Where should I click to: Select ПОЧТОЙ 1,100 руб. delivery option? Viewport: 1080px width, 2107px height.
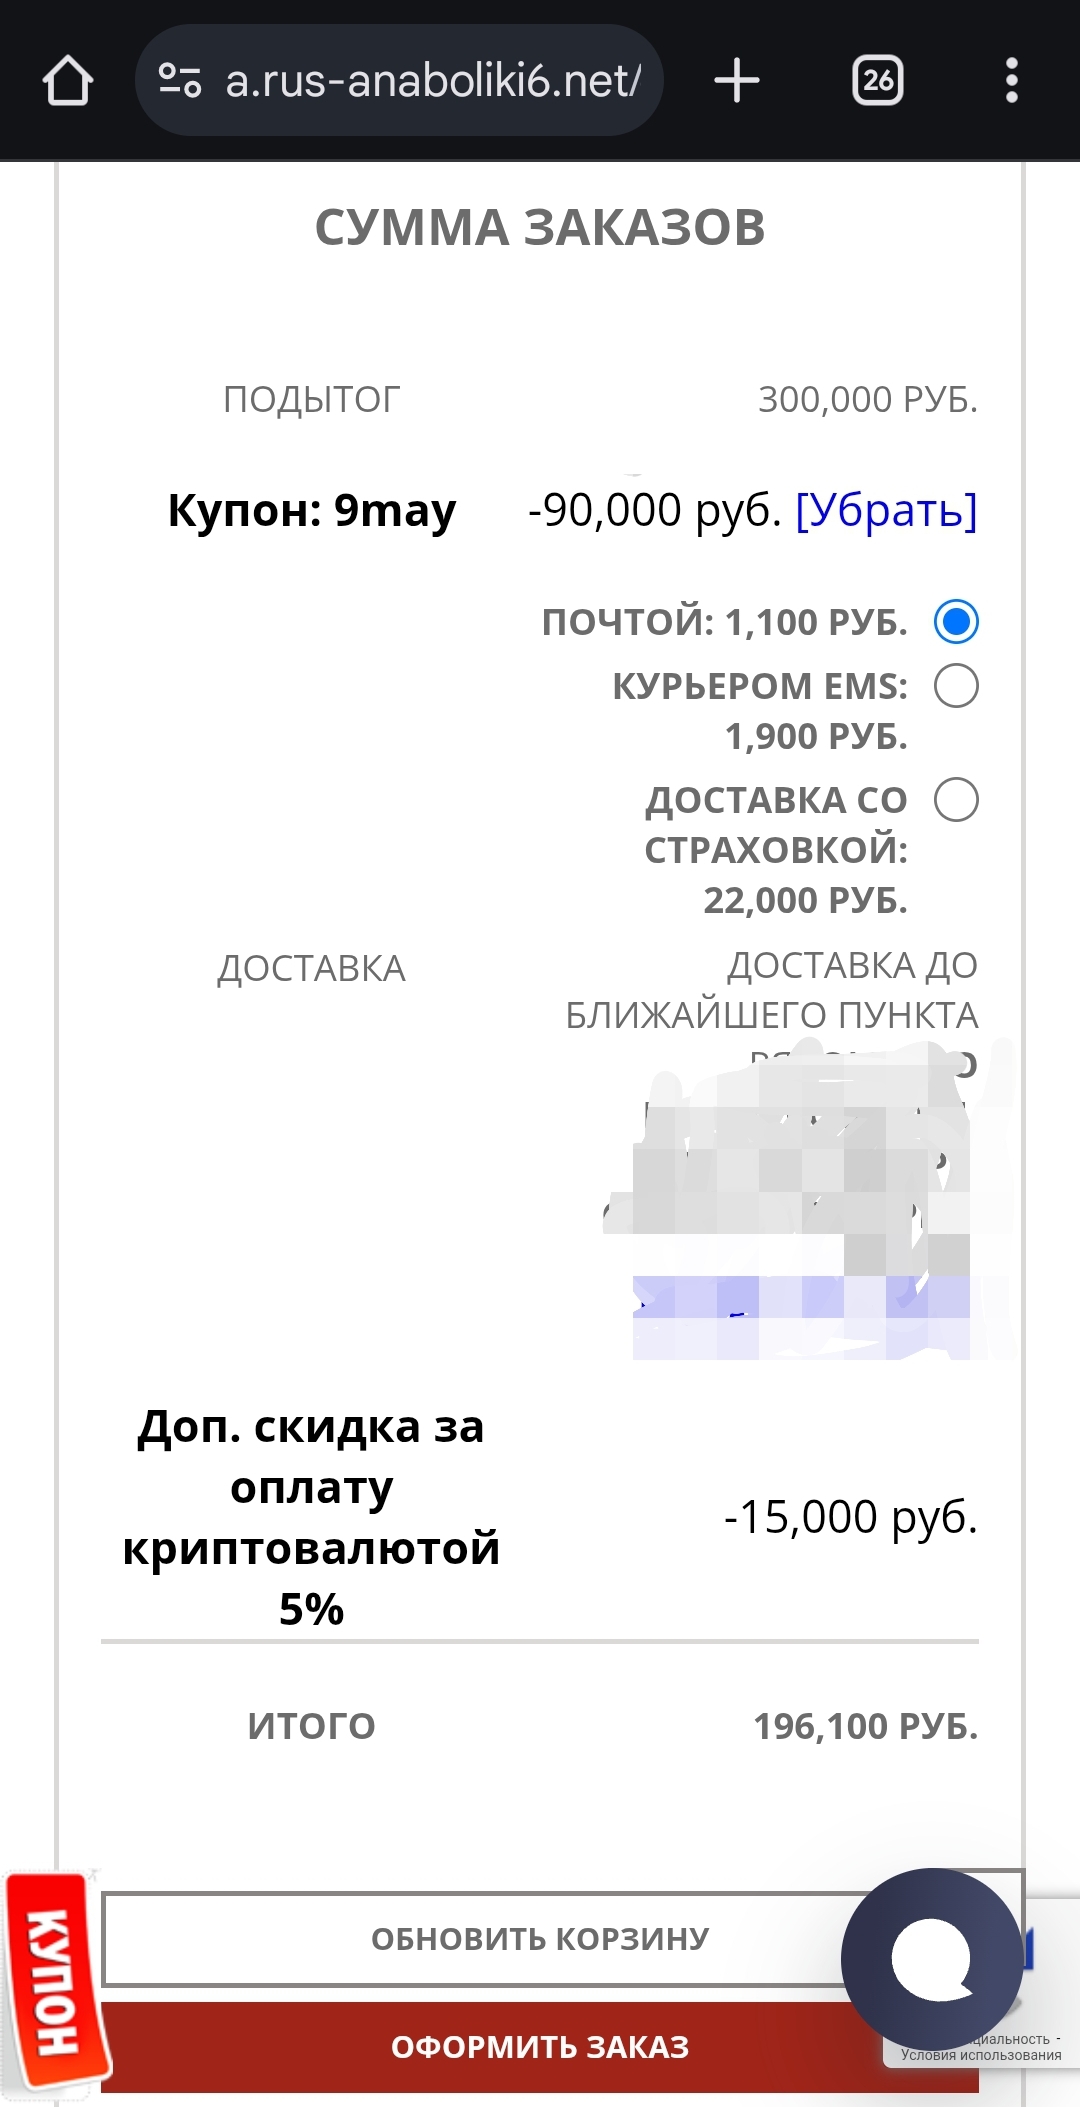[x=956, y=621]
